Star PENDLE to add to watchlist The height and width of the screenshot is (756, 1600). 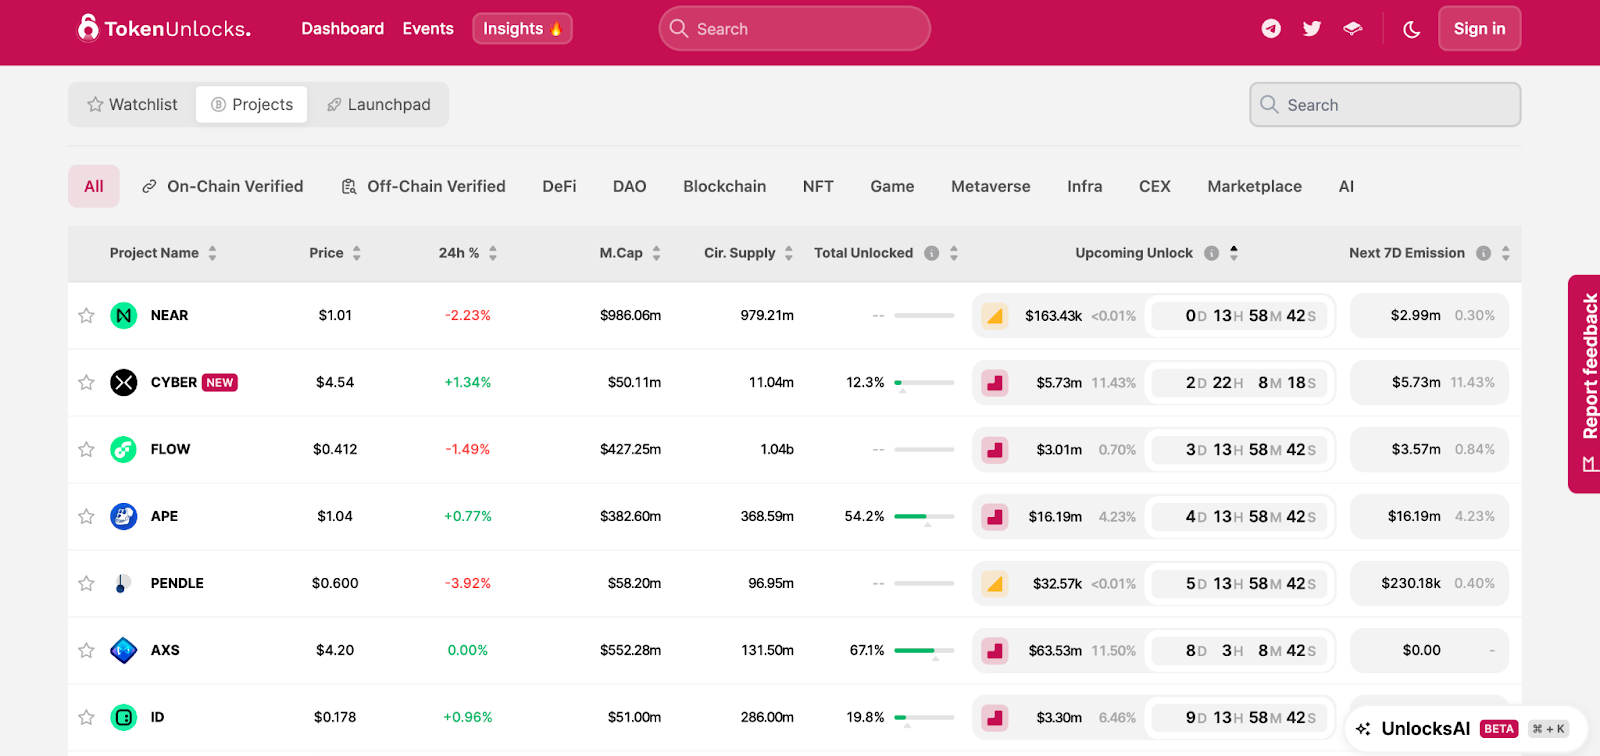click(x=87, y=584)
